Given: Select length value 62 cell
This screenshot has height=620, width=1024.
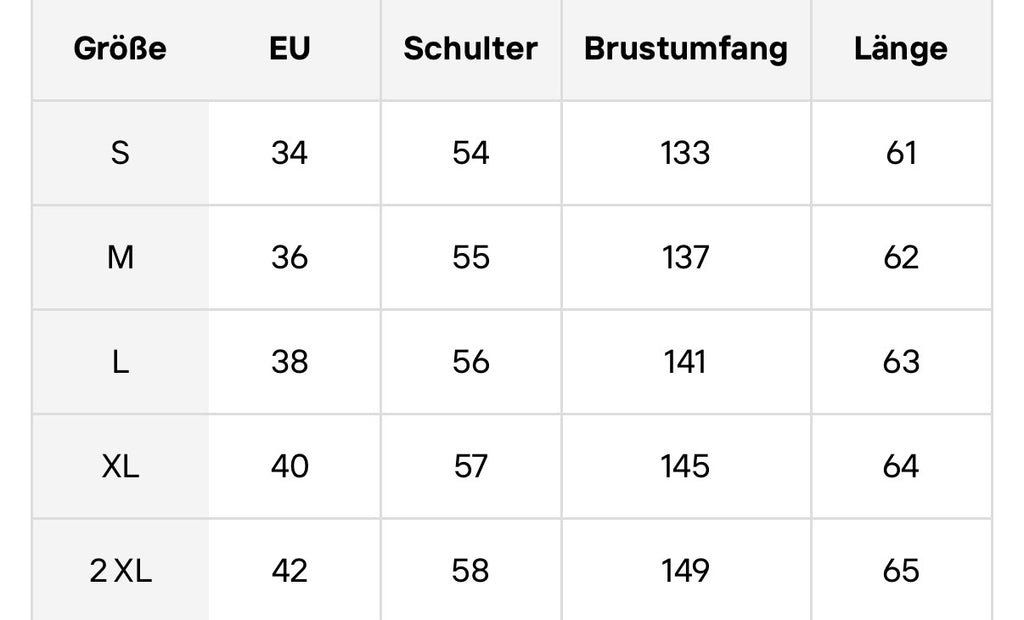Looking at the screenshot, I should pos(901,258).
